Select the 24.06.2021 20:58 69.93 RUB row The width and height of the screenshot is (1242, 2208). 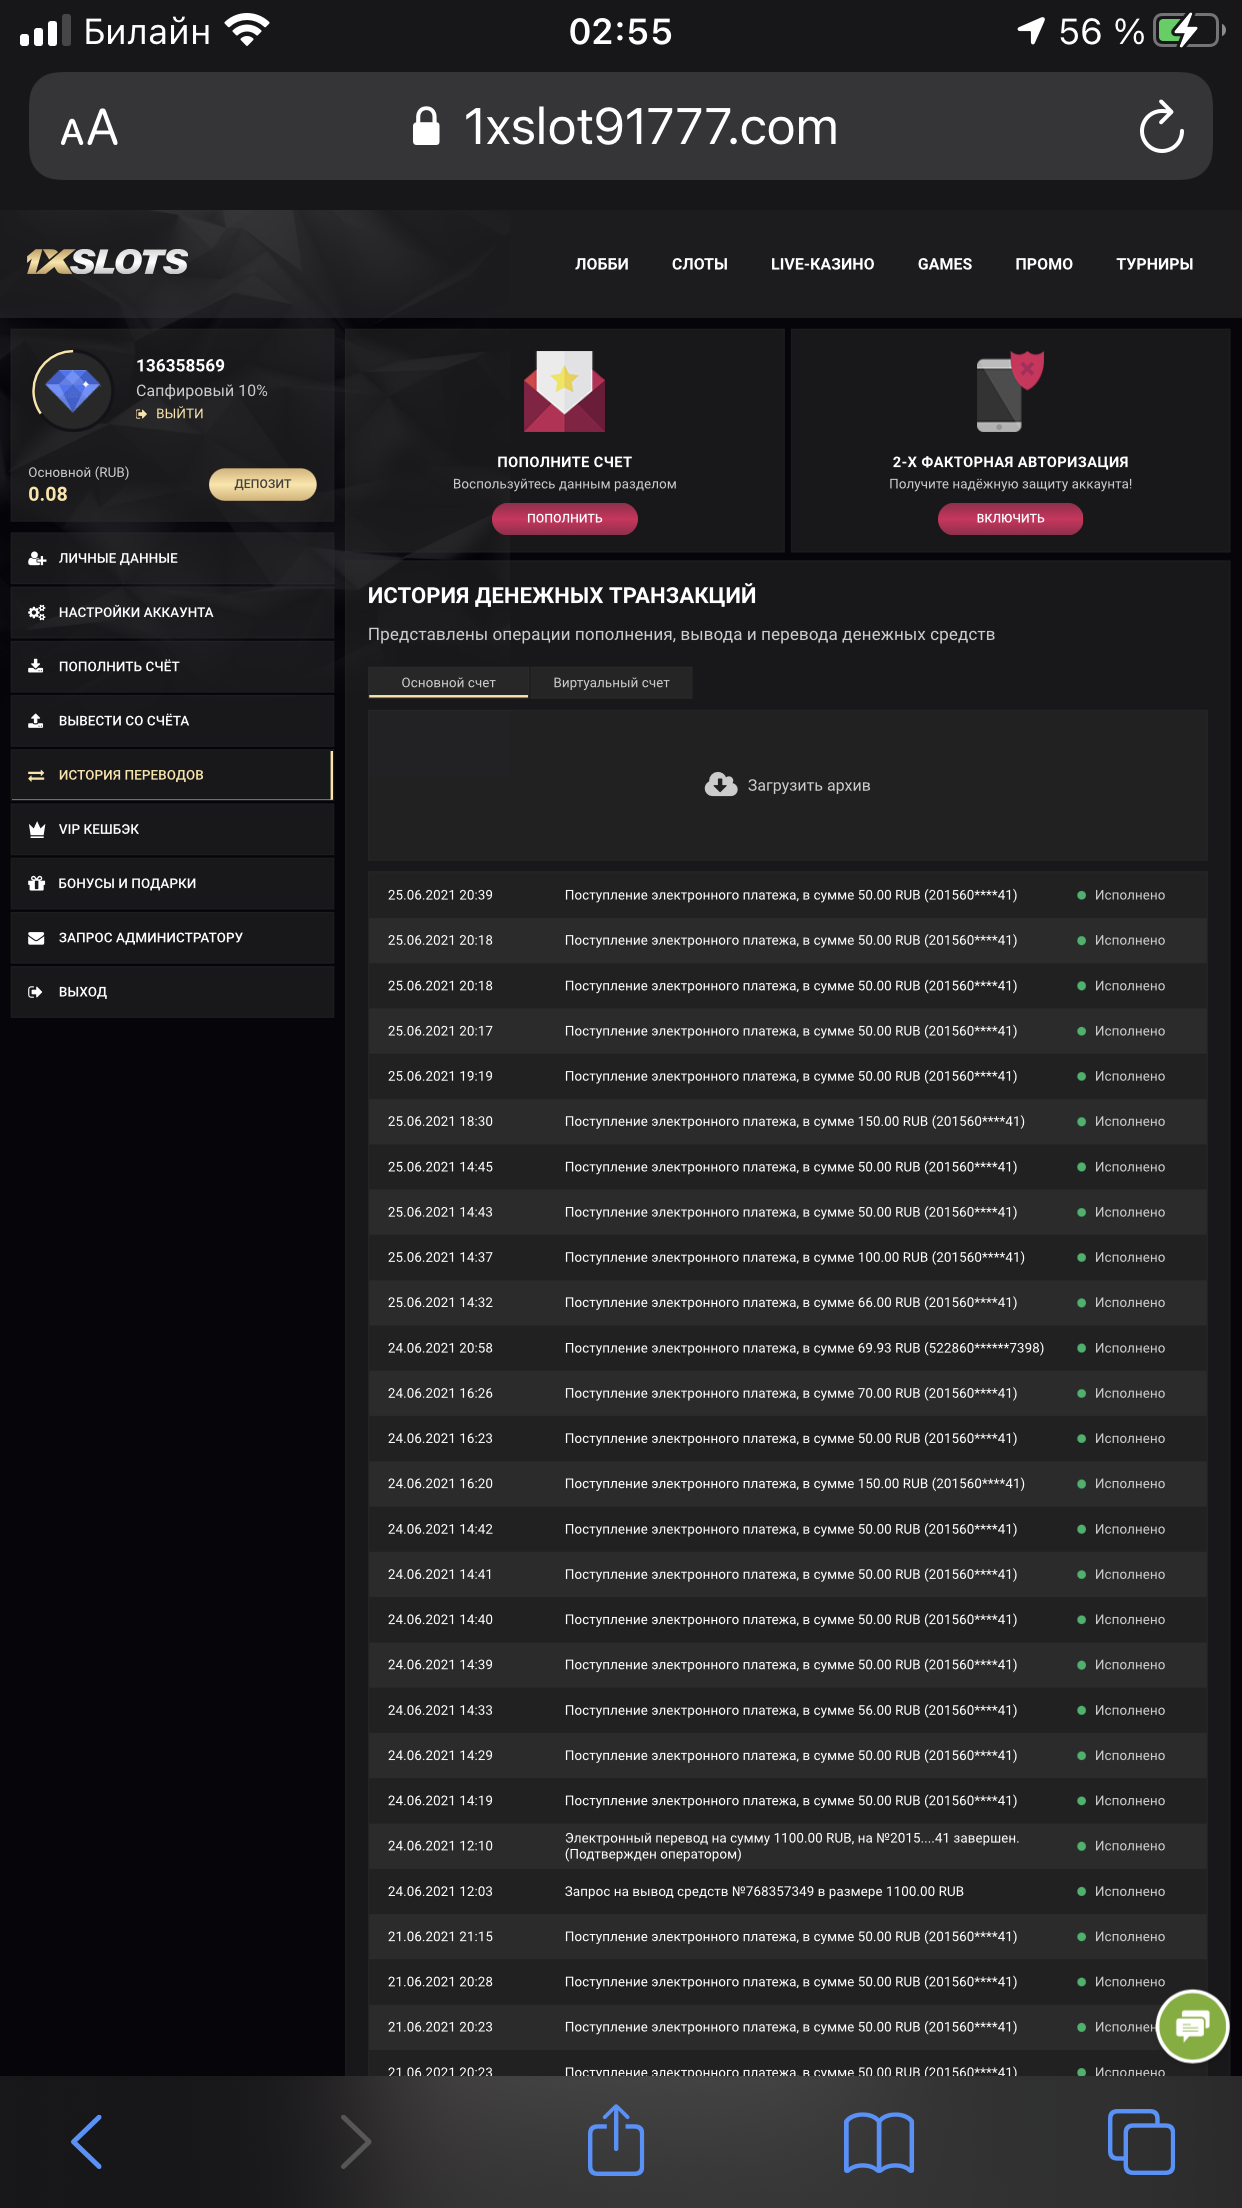pos(788,1348)
